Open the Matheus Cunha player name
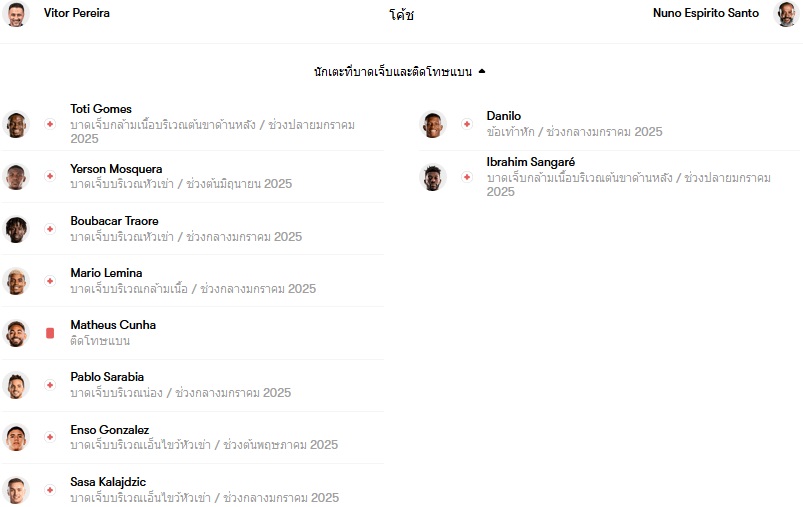 [113, 325]
